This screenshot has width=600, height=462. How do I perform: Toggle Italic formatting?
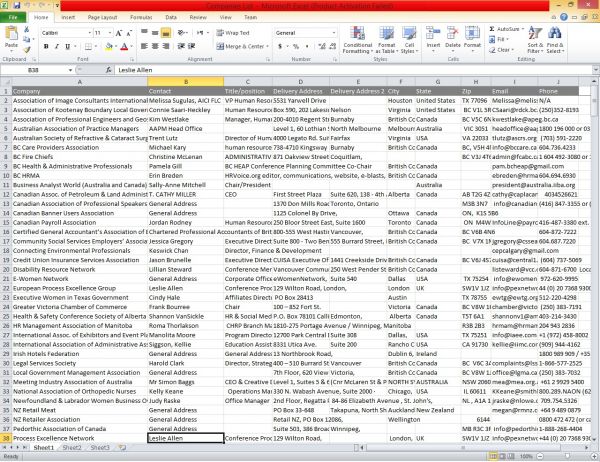(57, 46)
